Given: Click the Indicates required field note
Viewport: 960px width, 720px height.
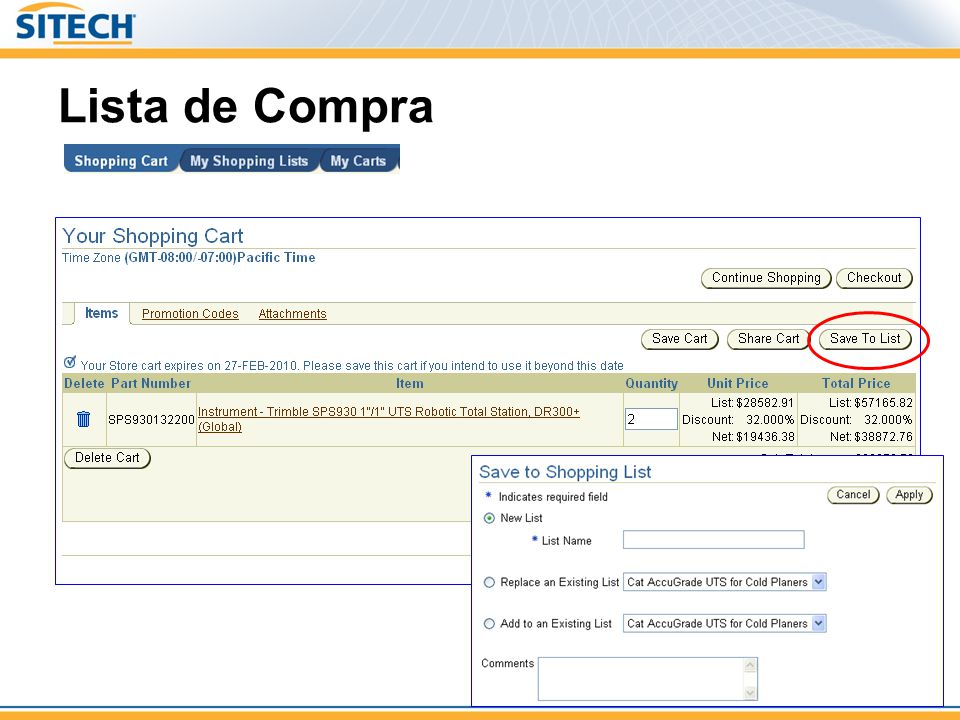Looking at the screenshot, I should point(553,497).
